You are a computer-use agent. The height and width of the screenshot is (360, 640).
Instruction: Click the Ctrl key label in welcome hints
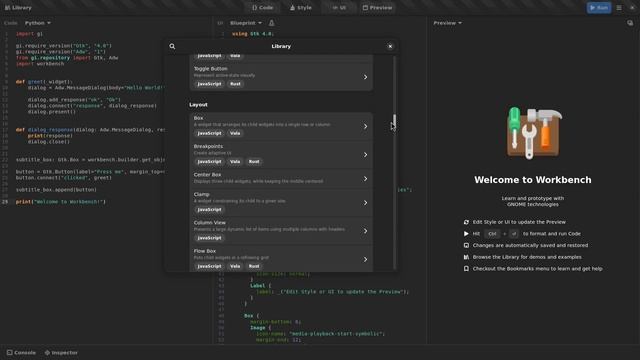492,234
